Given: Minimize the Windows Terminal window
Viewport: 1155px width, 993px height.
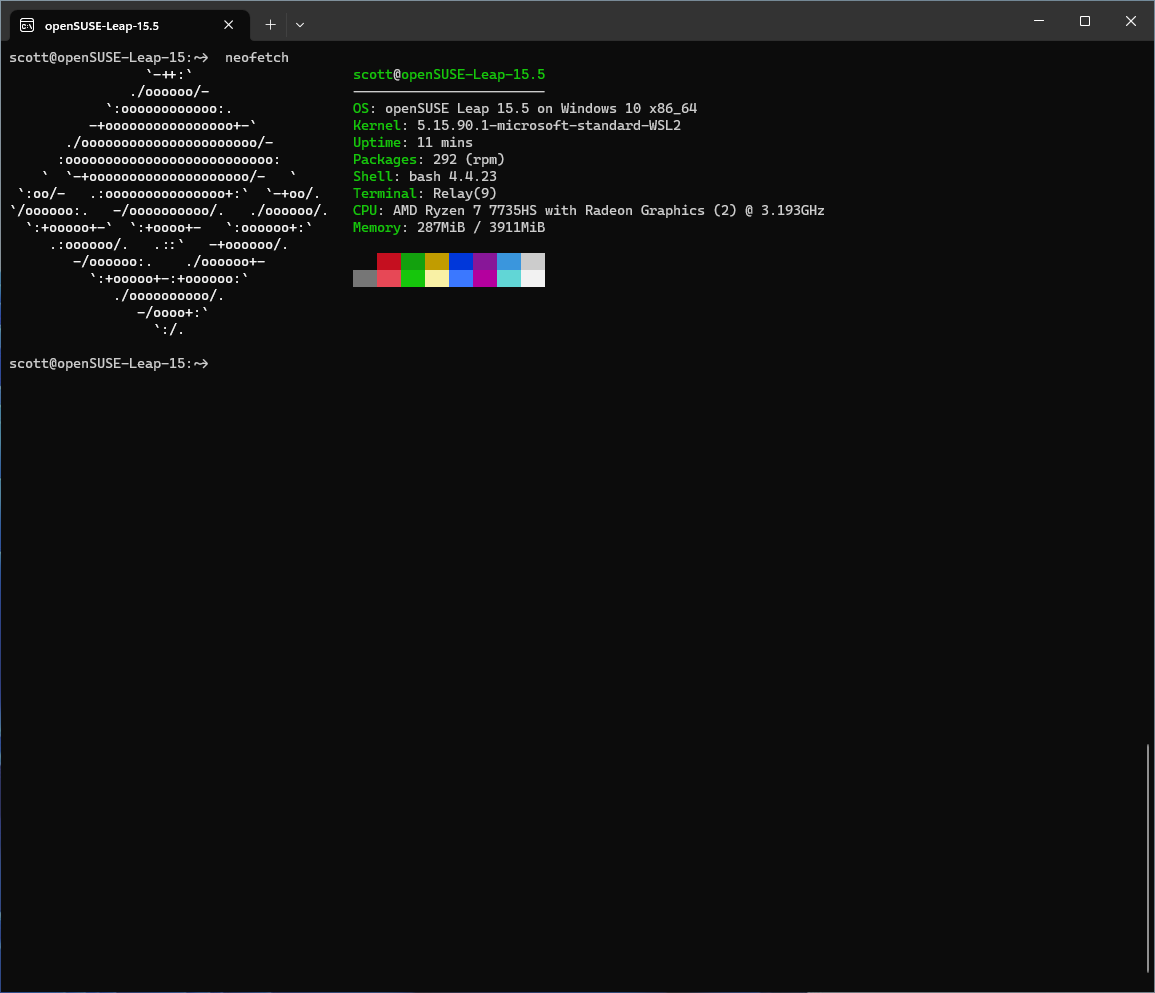Looking at the screenshot, I should point(1039,21).
